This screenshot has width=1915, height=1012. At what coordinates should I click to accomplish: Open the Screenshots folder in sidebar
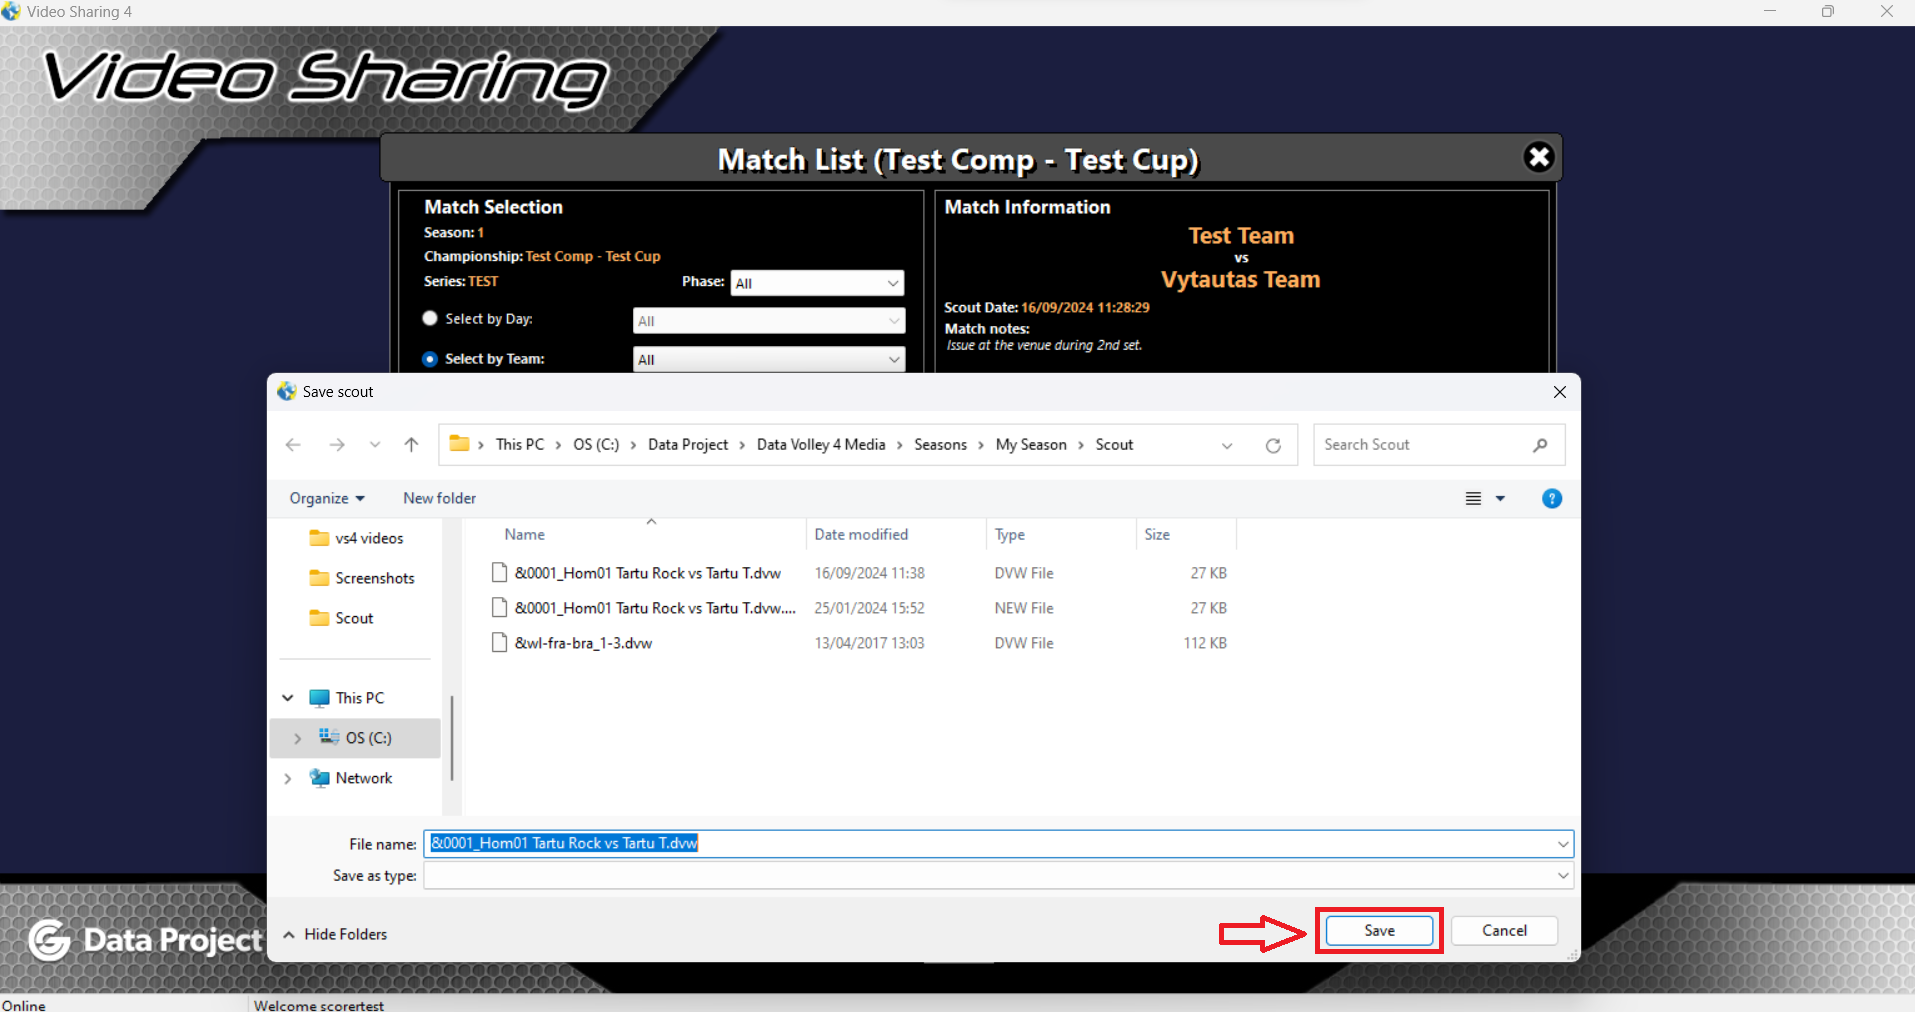362,578
